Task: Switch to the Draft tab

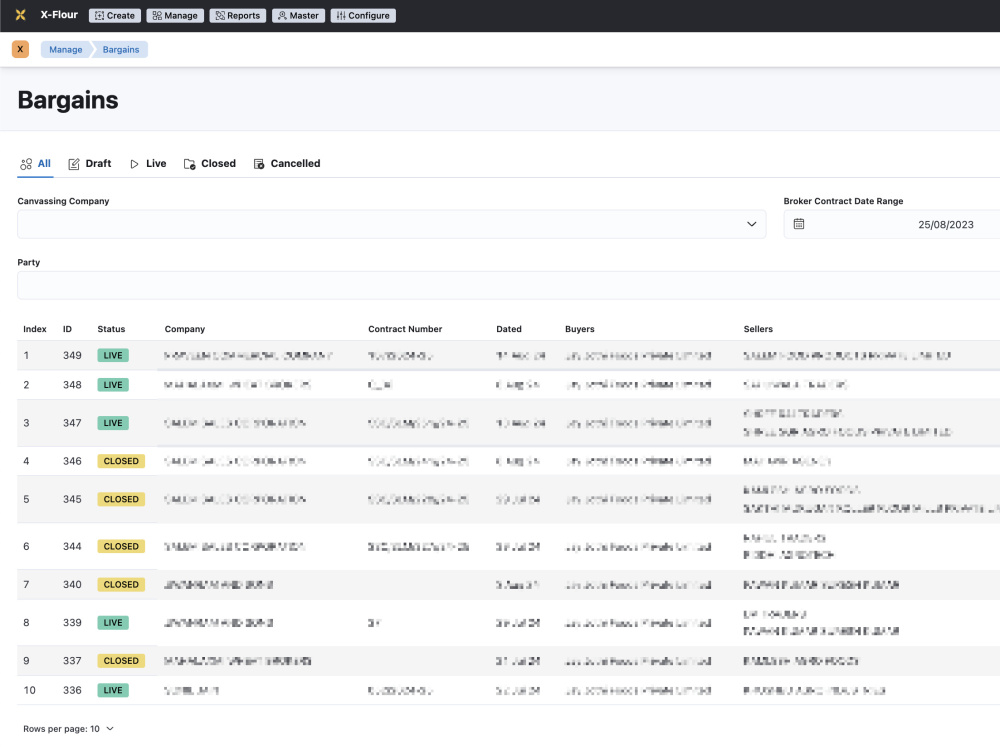Action: tap(90, 164)
